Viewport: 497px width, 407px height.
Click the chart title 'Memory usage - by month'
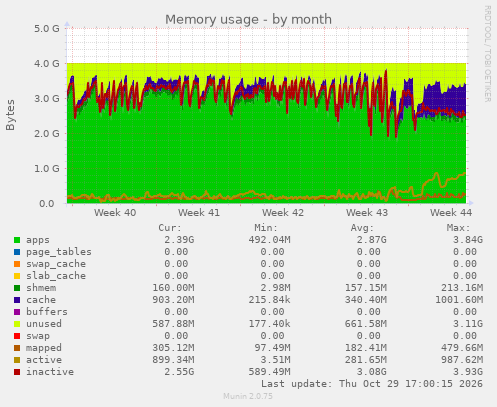pos(248,20)
